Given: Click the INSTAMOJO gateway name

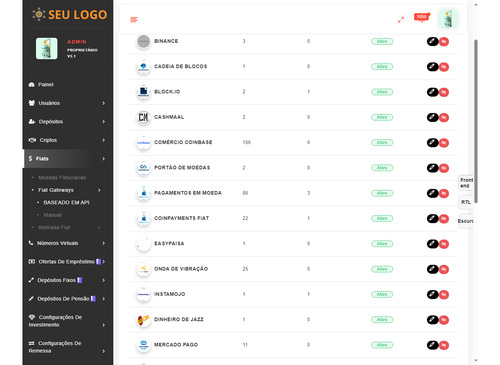Looking at the screenshot, I should coord(169,294).
